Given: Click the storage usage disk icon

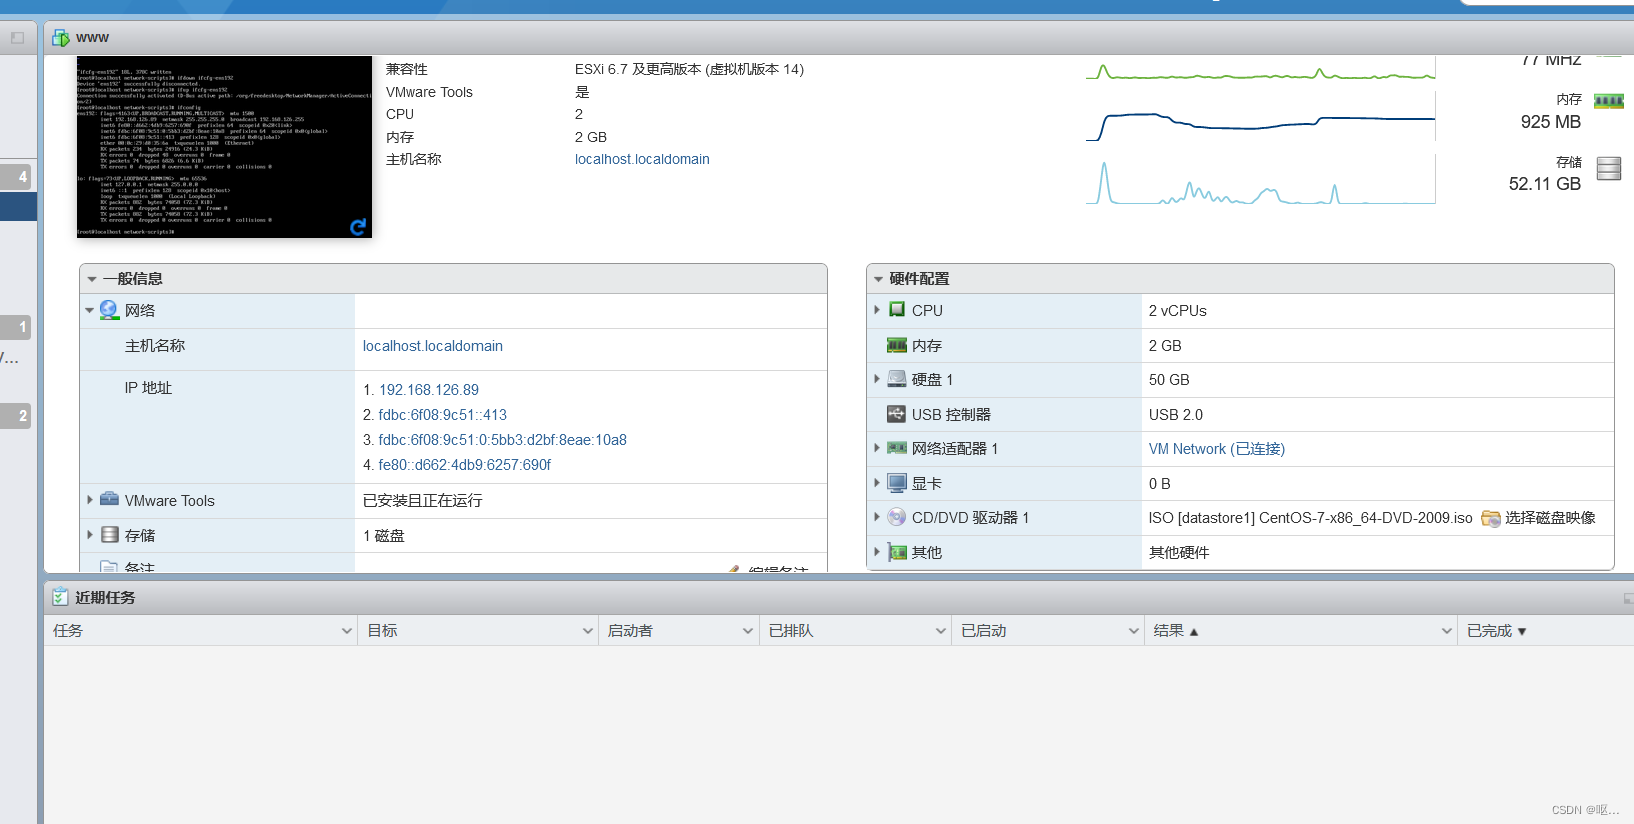Looking at the screenshot, I should click(1609, 168).
